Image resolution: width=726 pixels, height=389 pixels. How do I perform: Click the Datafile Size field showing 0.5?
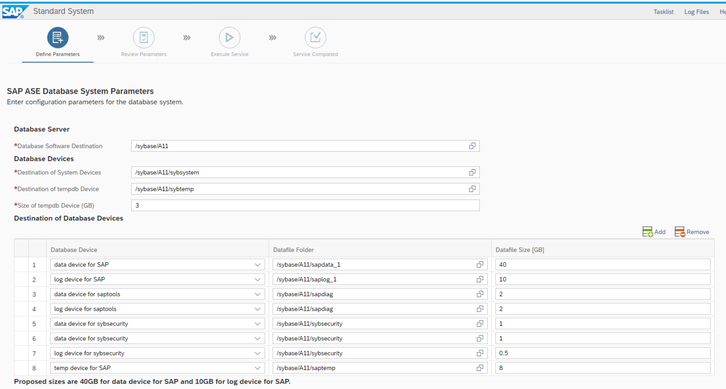603,353
